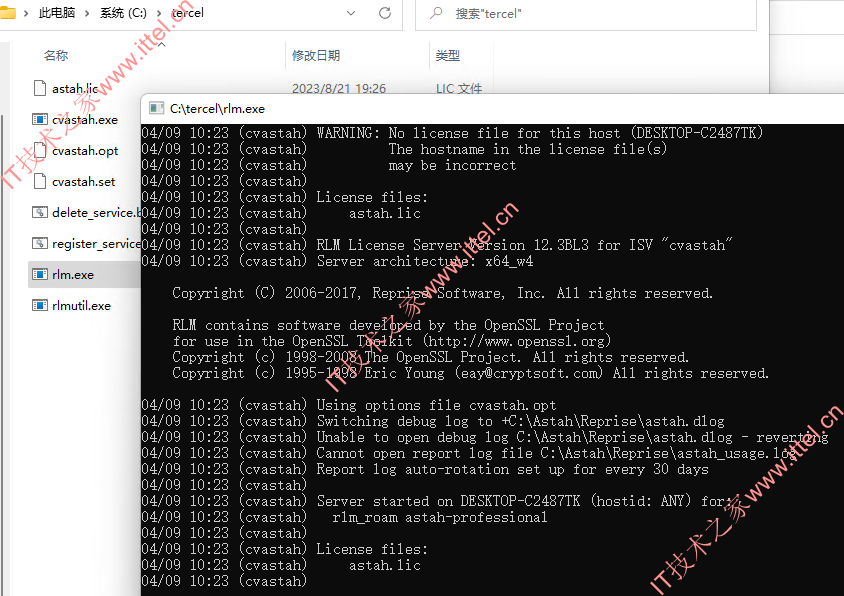Click rlm_roam astah-professional console line
Screen dimensions: 844x596
tap(440, 517)
